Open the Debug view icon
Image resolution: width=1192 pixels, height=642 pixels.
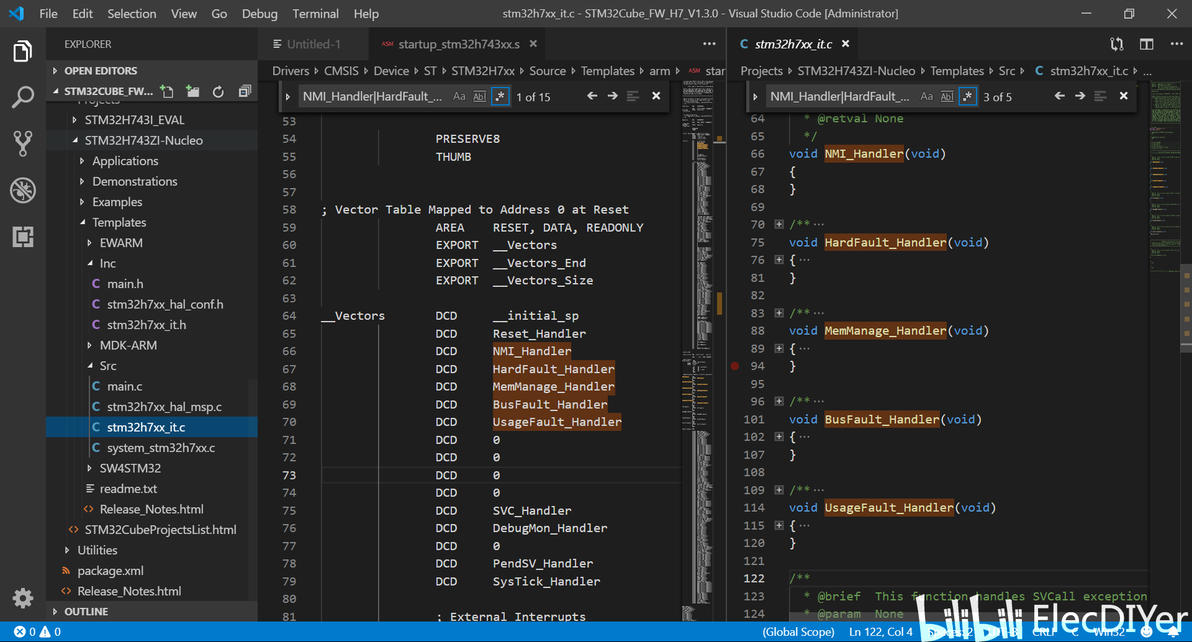click(22, 190)
